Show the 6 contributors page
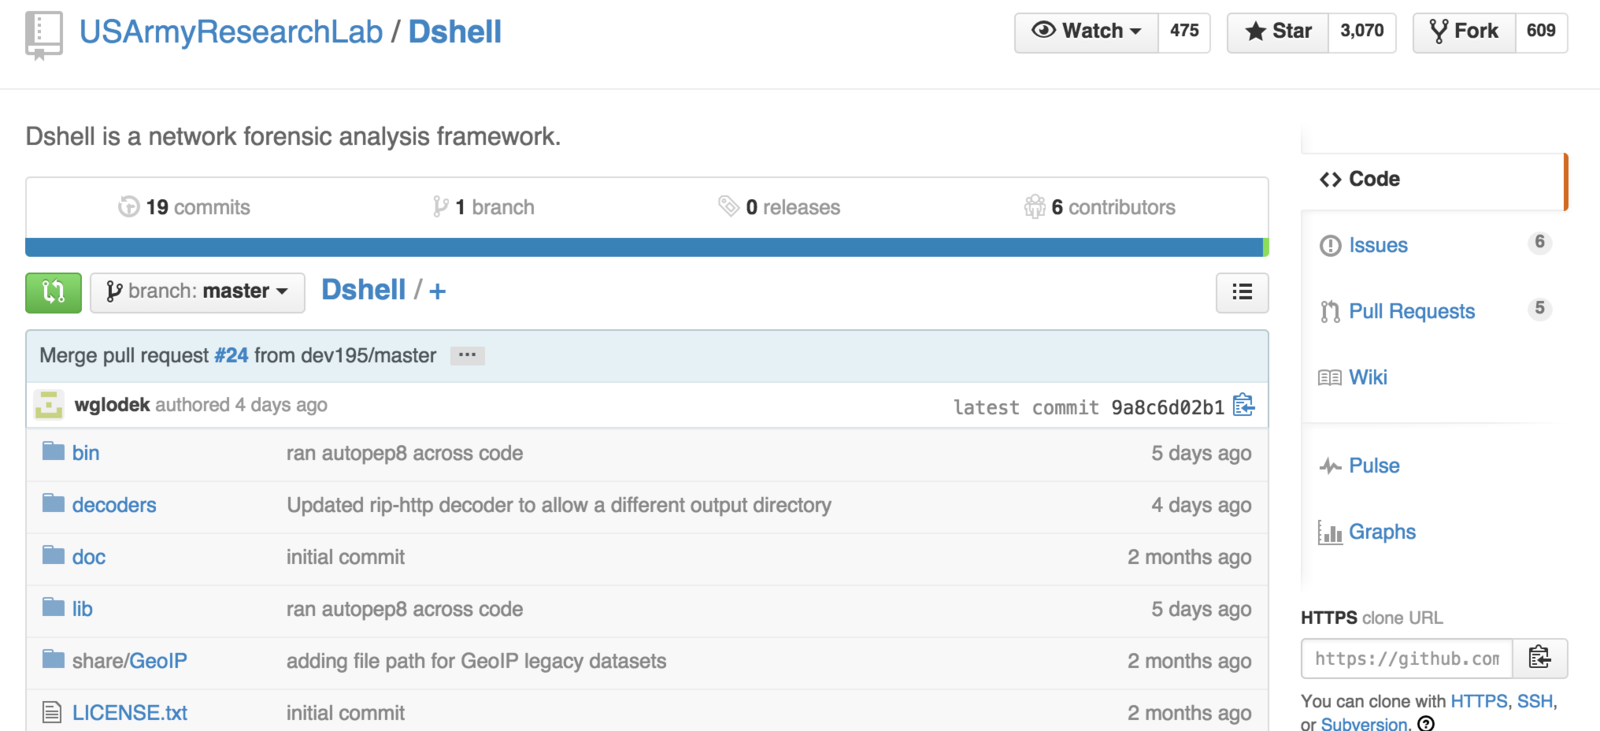Screen dimensions: 1600x731 point(1113,207)
